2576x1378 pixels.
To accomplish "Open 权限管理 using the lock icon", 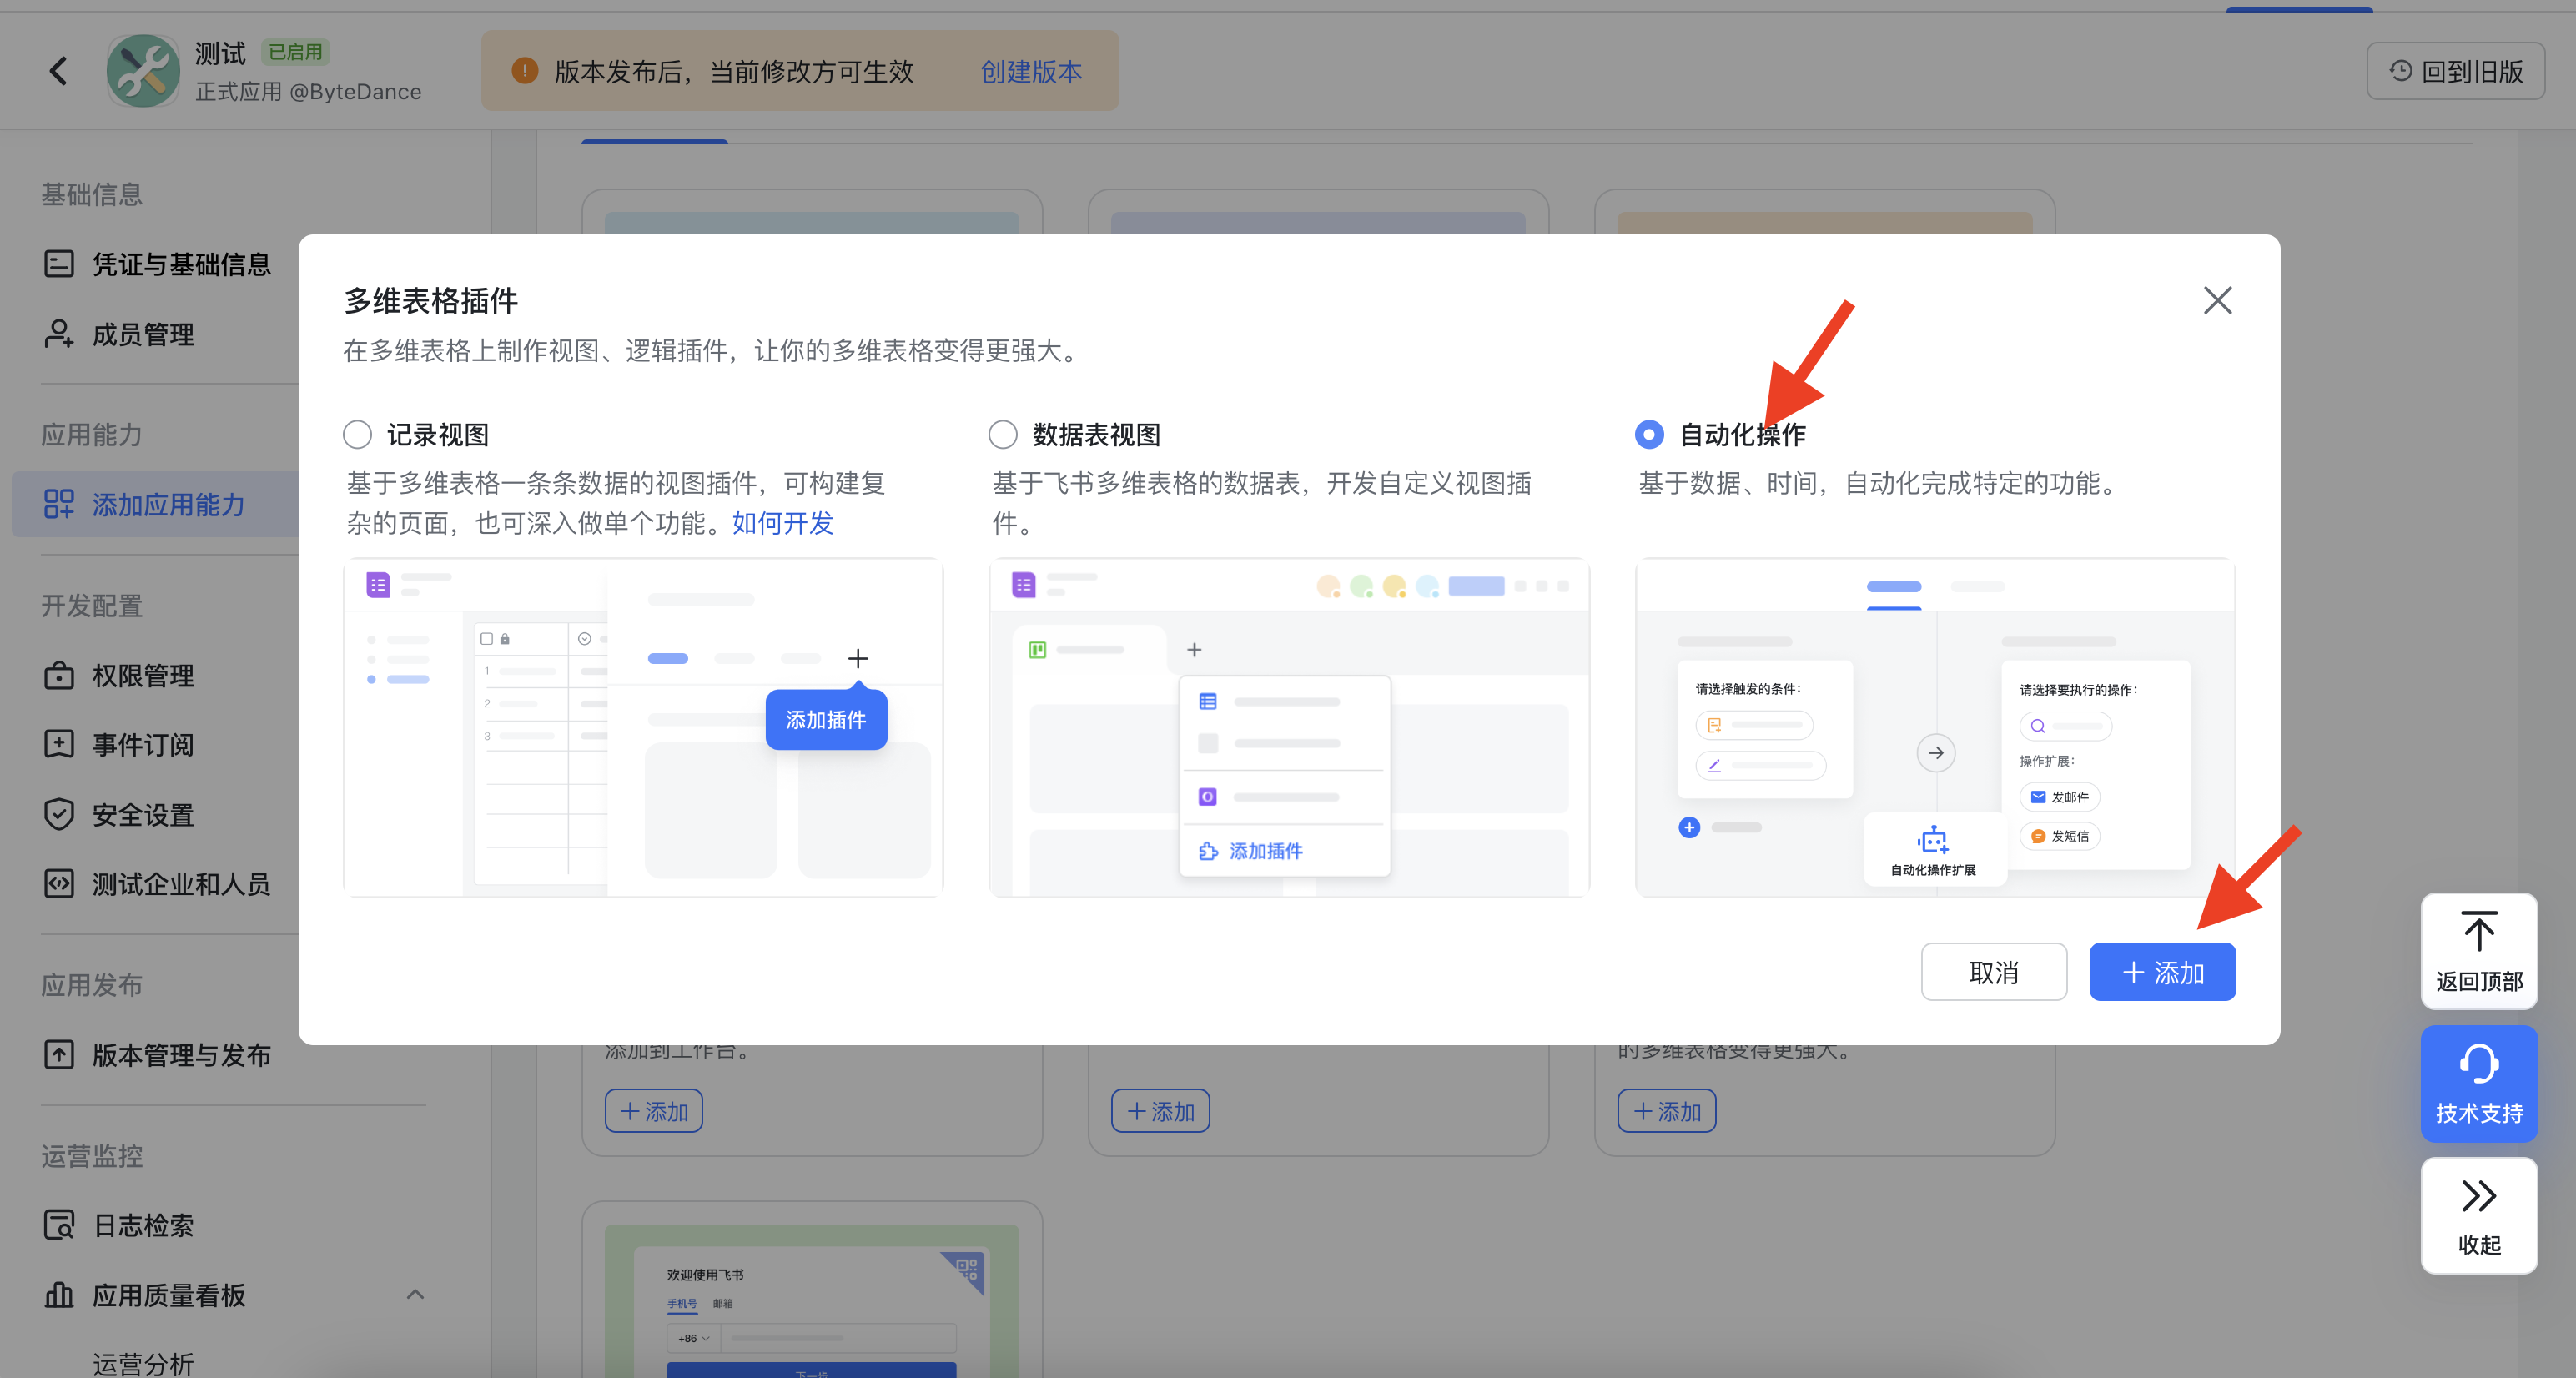I will click(59, 674).
